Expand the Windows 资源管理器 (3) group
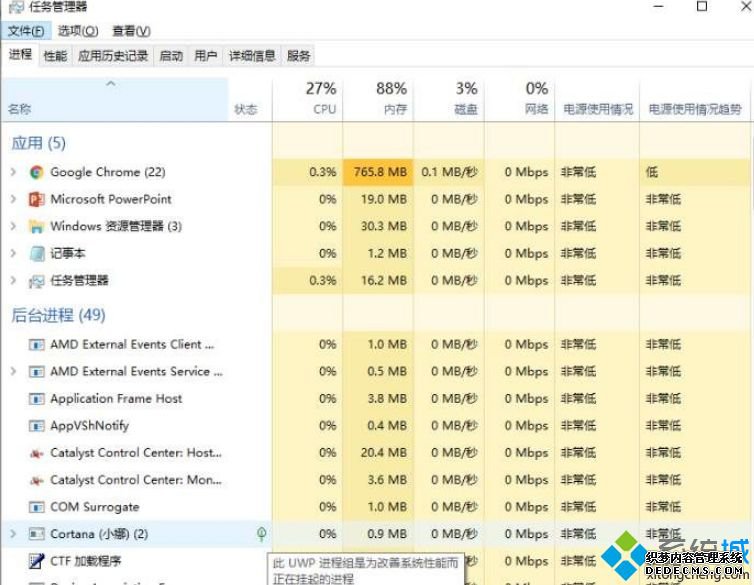 point(13,226)
